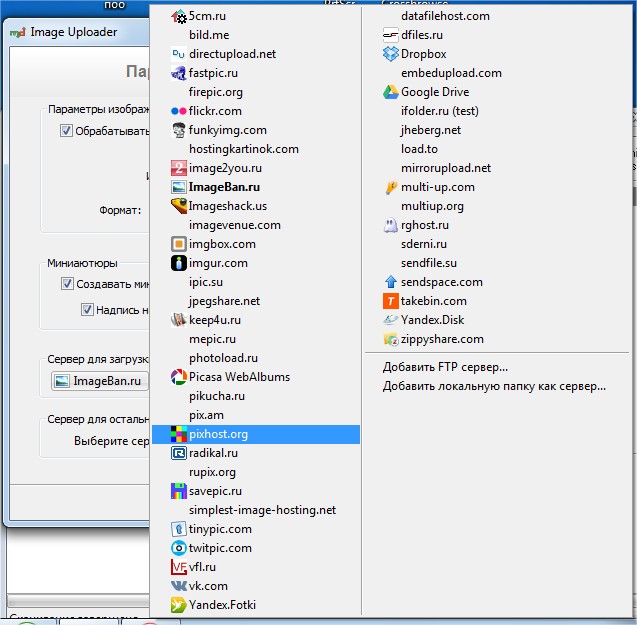Click the Google Drive triangle icon
Viewport: 637px width, 625px height.
coord(391,92)
